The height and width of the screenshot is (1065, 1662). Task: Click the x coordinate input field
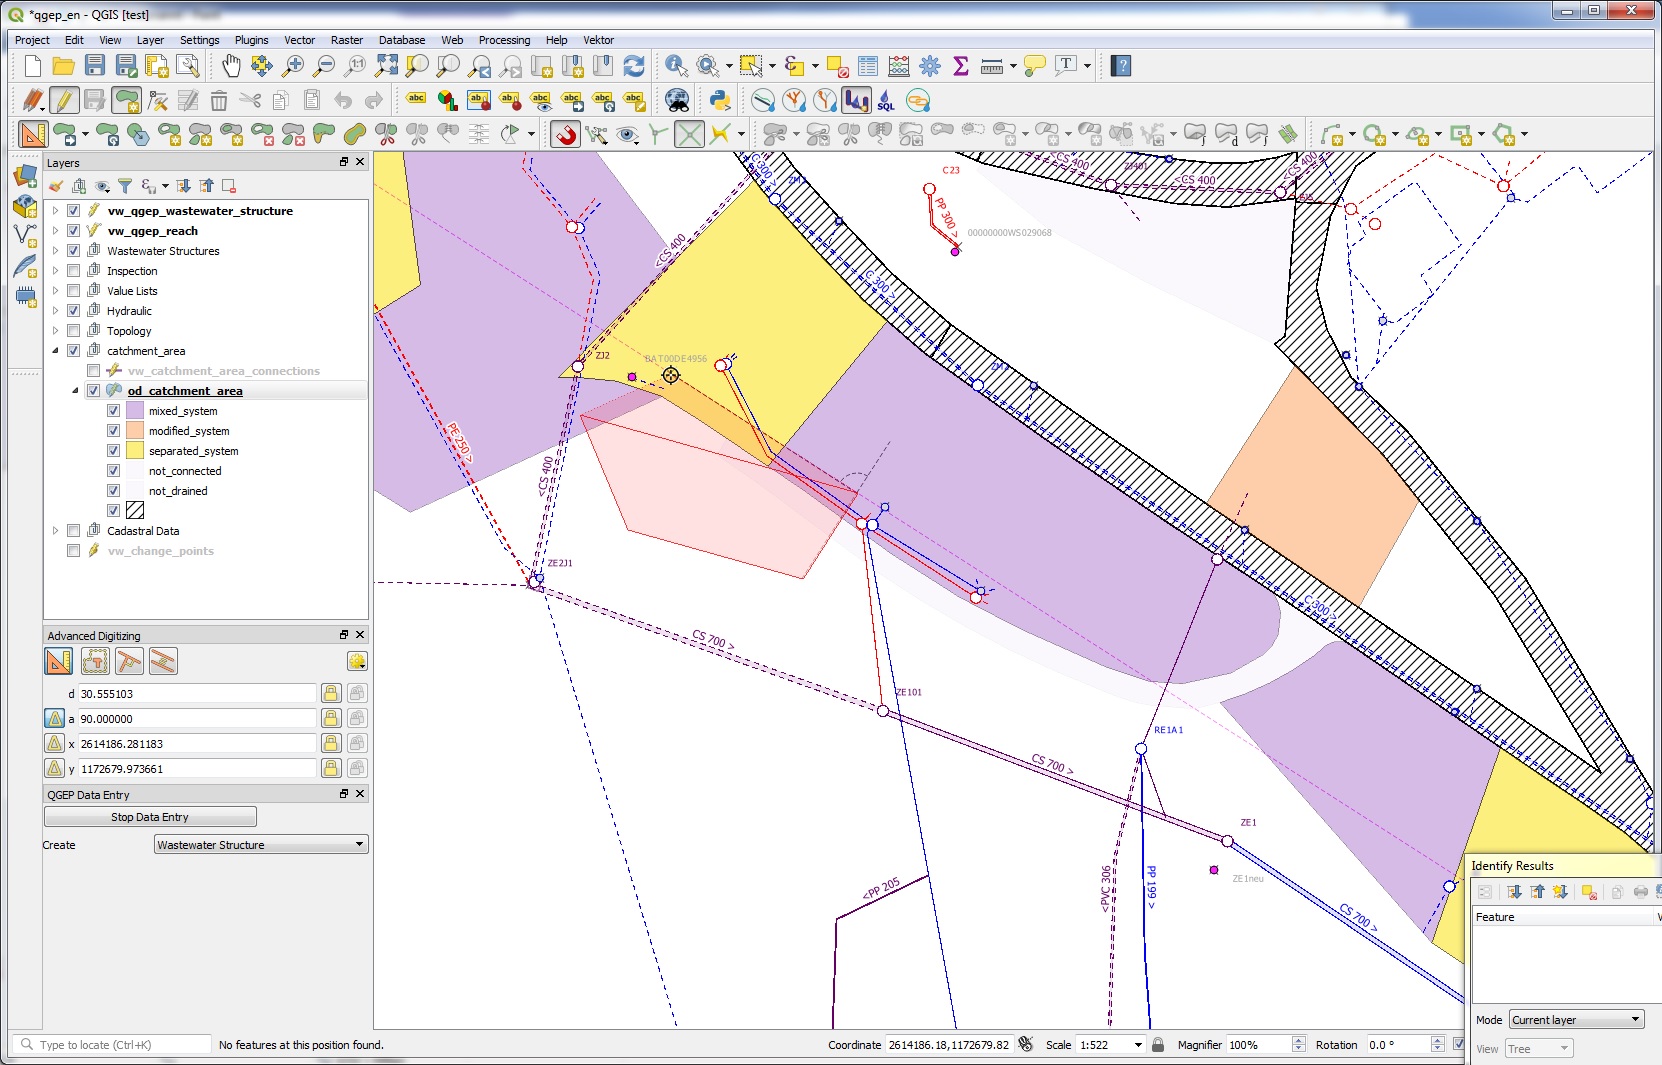[x=197, y=744]
